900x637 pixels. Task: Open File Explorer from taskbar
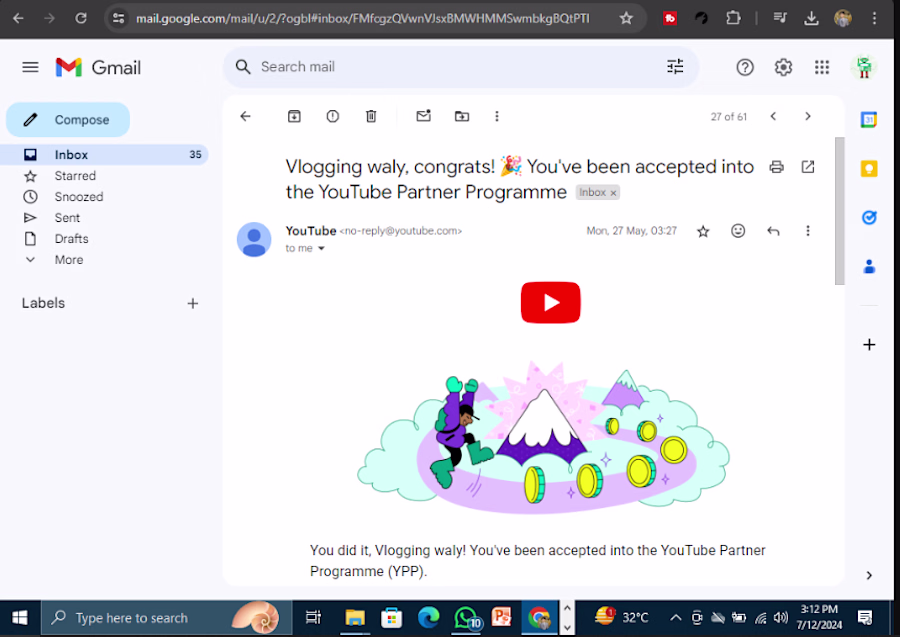tap(355, 617)
